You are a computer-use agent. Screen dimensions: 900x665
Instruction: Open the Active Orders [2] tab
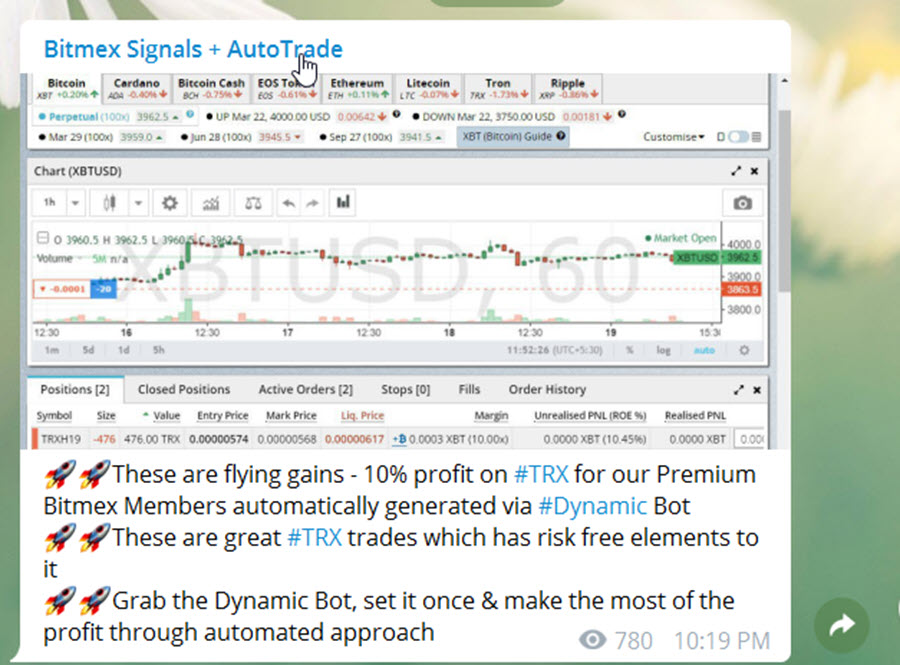pos(305,390)
